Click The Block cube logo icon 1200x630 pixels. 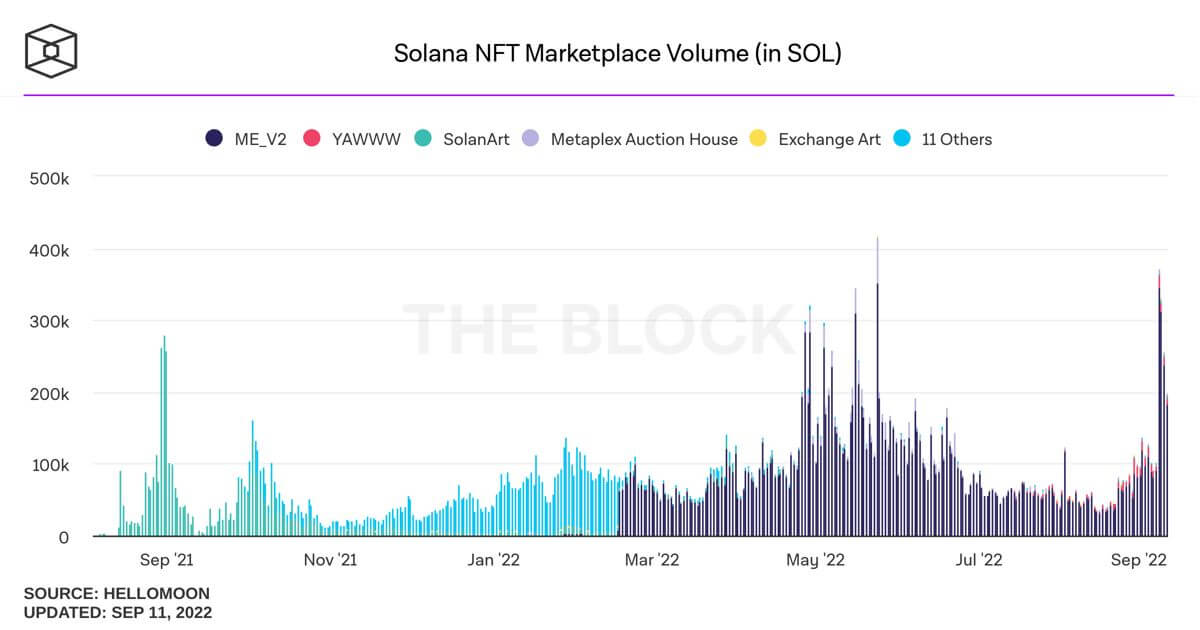point(51,49)
